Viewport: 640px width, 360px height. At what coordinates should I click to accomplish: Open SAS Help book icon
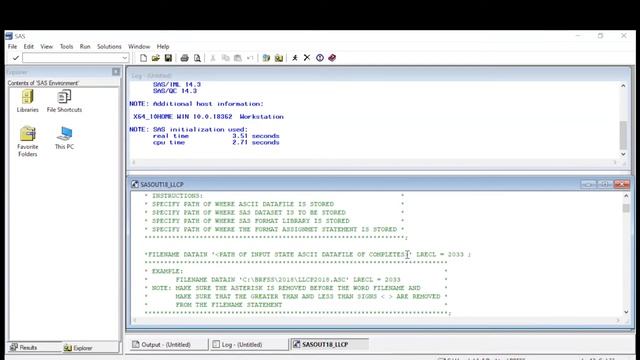pyautogui.click(x=332, y=58)
